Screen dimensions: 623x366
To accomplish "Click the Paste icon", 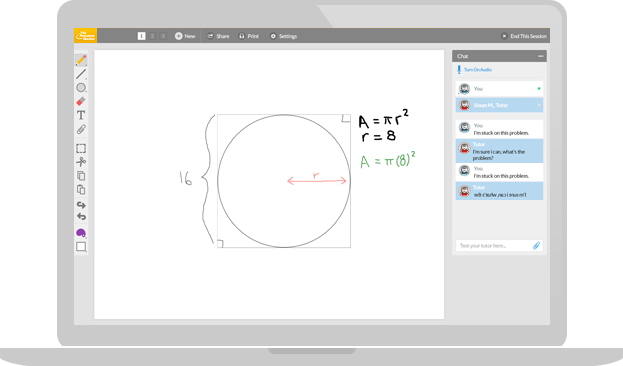I will 81,190.
